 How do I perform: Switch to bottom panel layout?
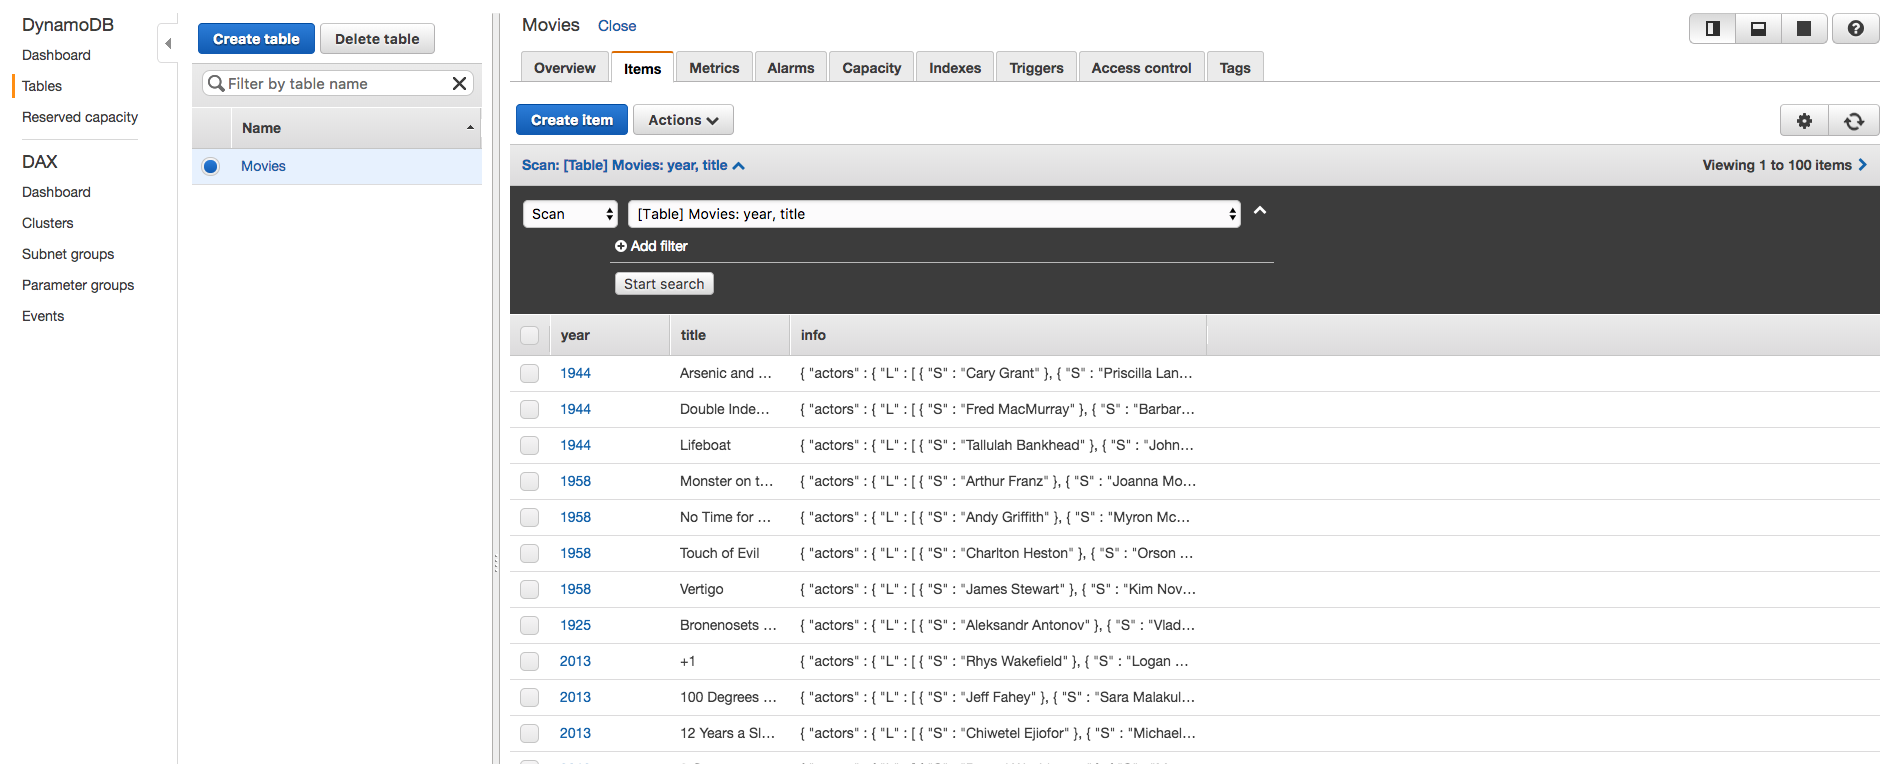pyautogui.click(x=1758, y=29)
